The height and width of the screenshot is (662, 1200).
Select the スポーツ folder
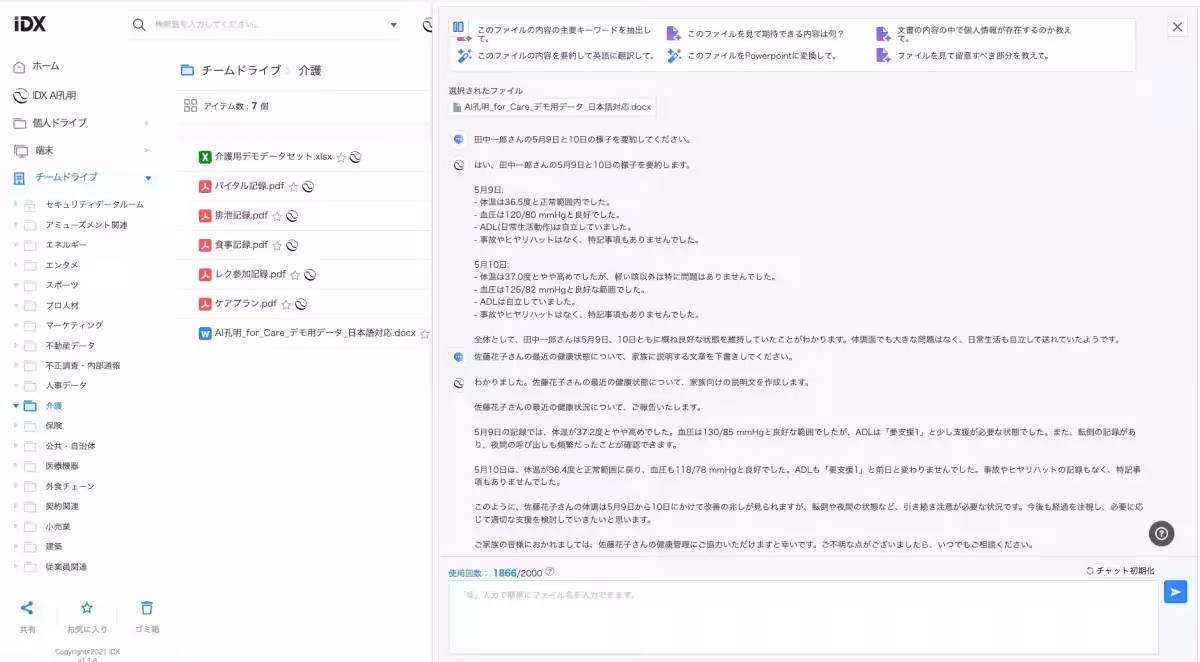click(x=61, y=285)
